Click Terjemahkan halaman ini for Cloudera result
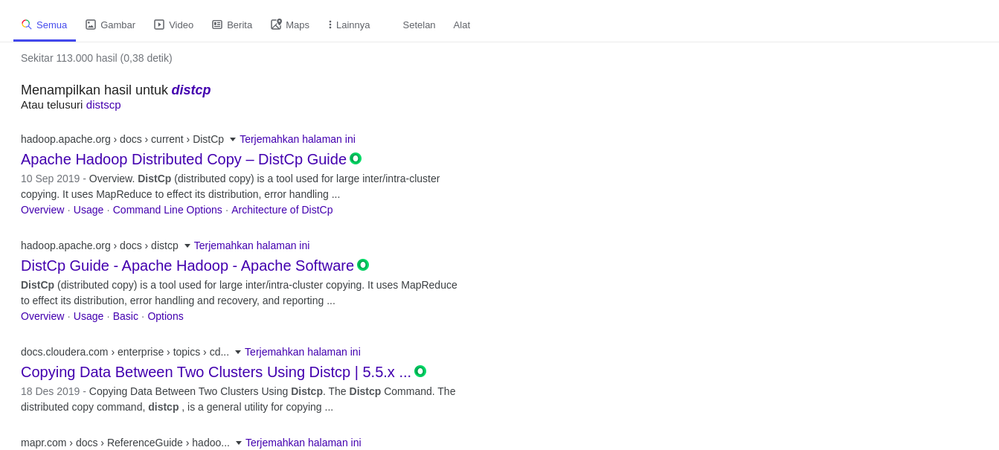The height and width of the screenshot is (450, 999). (x=303, y=352)
